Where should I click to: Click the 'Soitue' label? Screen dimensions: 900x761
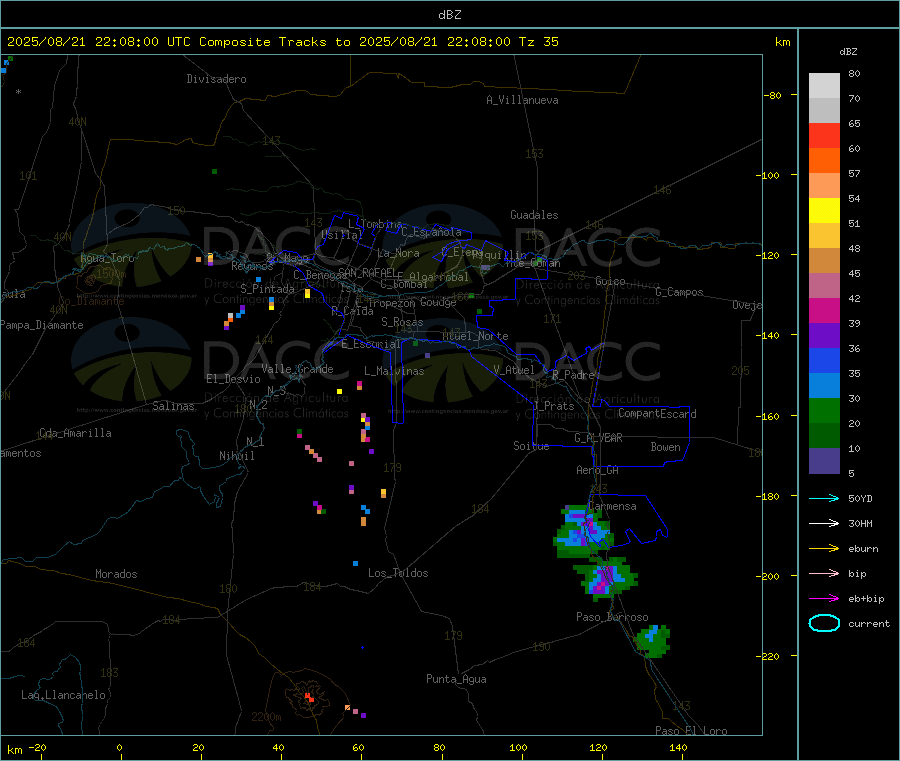tap(532, 445)
